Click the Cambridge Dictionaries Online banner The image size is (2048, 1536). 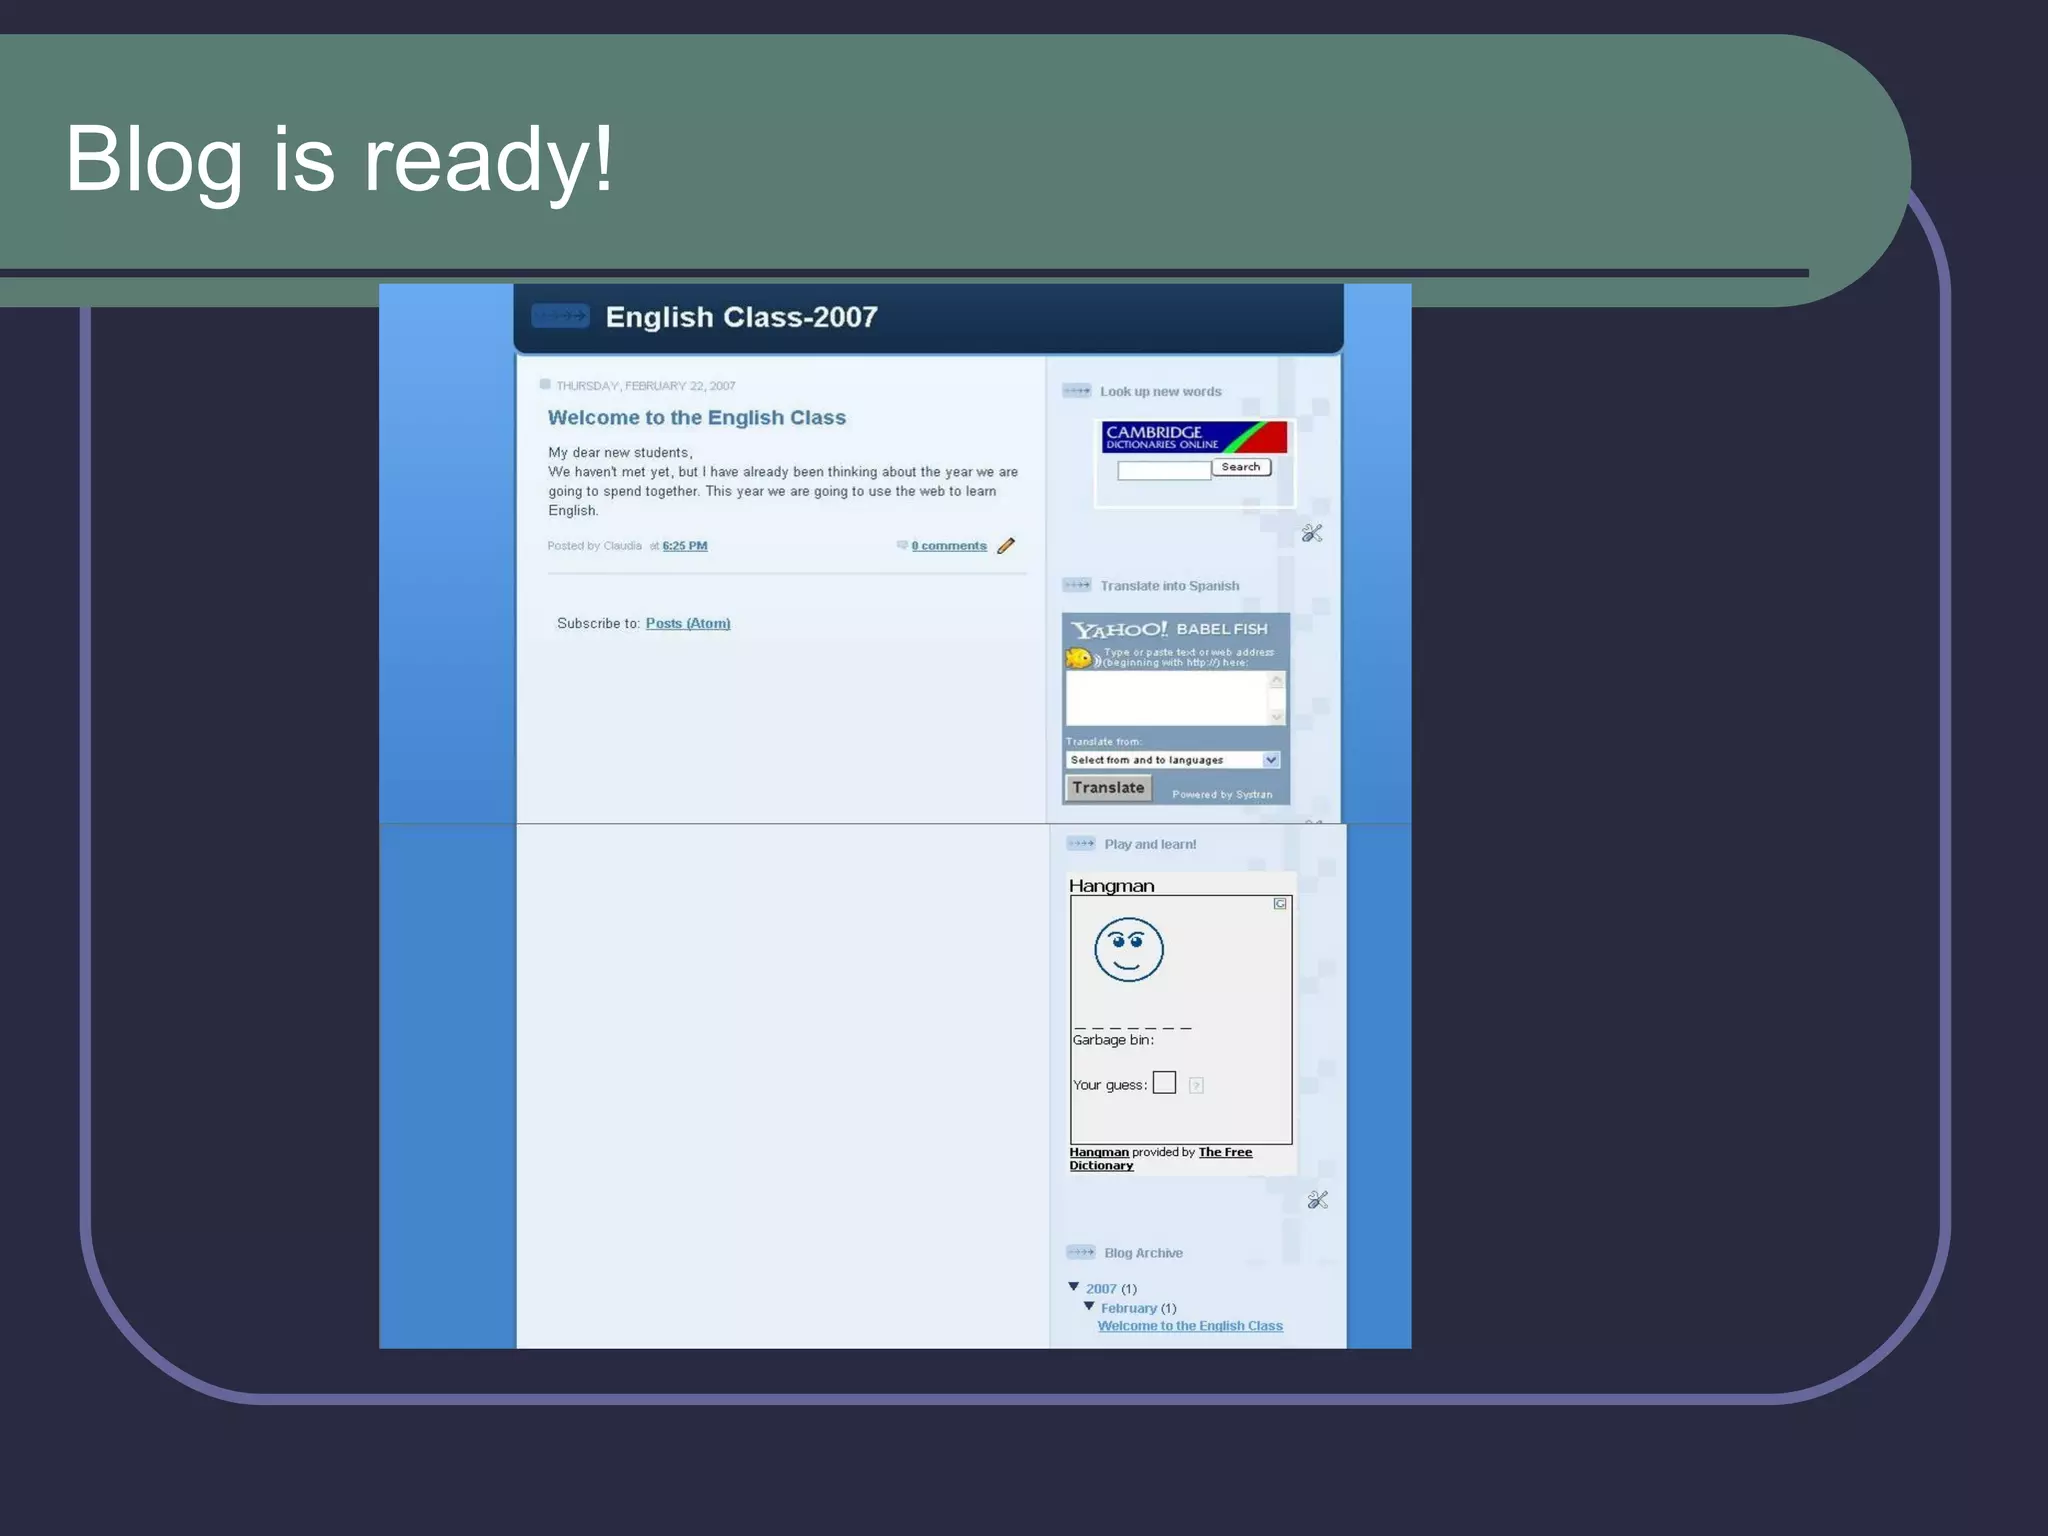point(1193,437)
